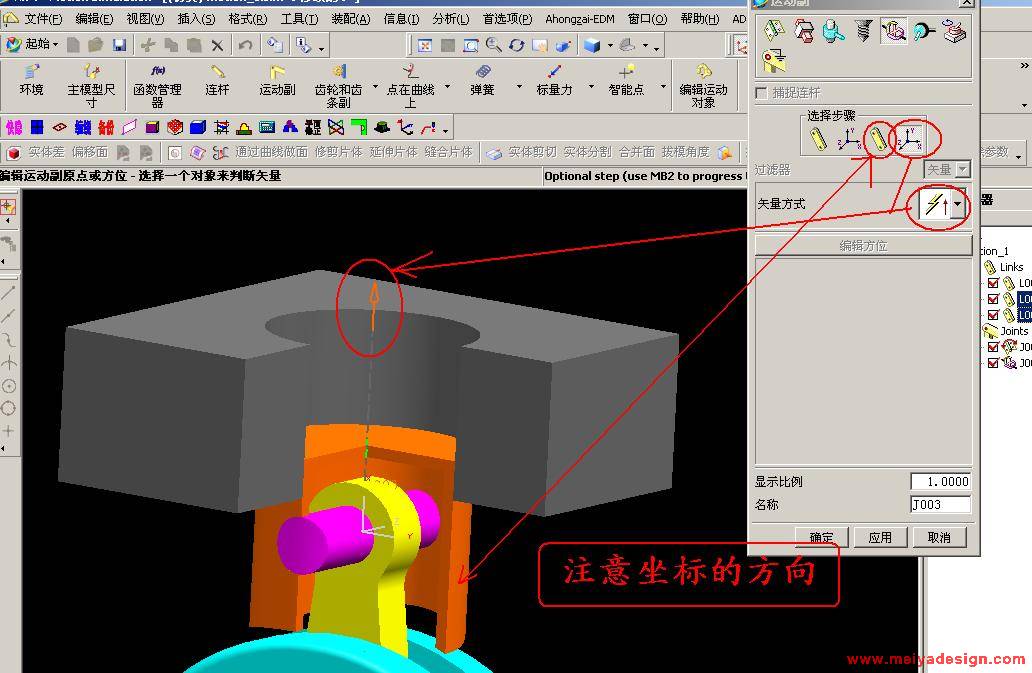Open the Ahongzai-EDM menu
The width and height of the screenshot is (1032, 673).
(580, 19)
